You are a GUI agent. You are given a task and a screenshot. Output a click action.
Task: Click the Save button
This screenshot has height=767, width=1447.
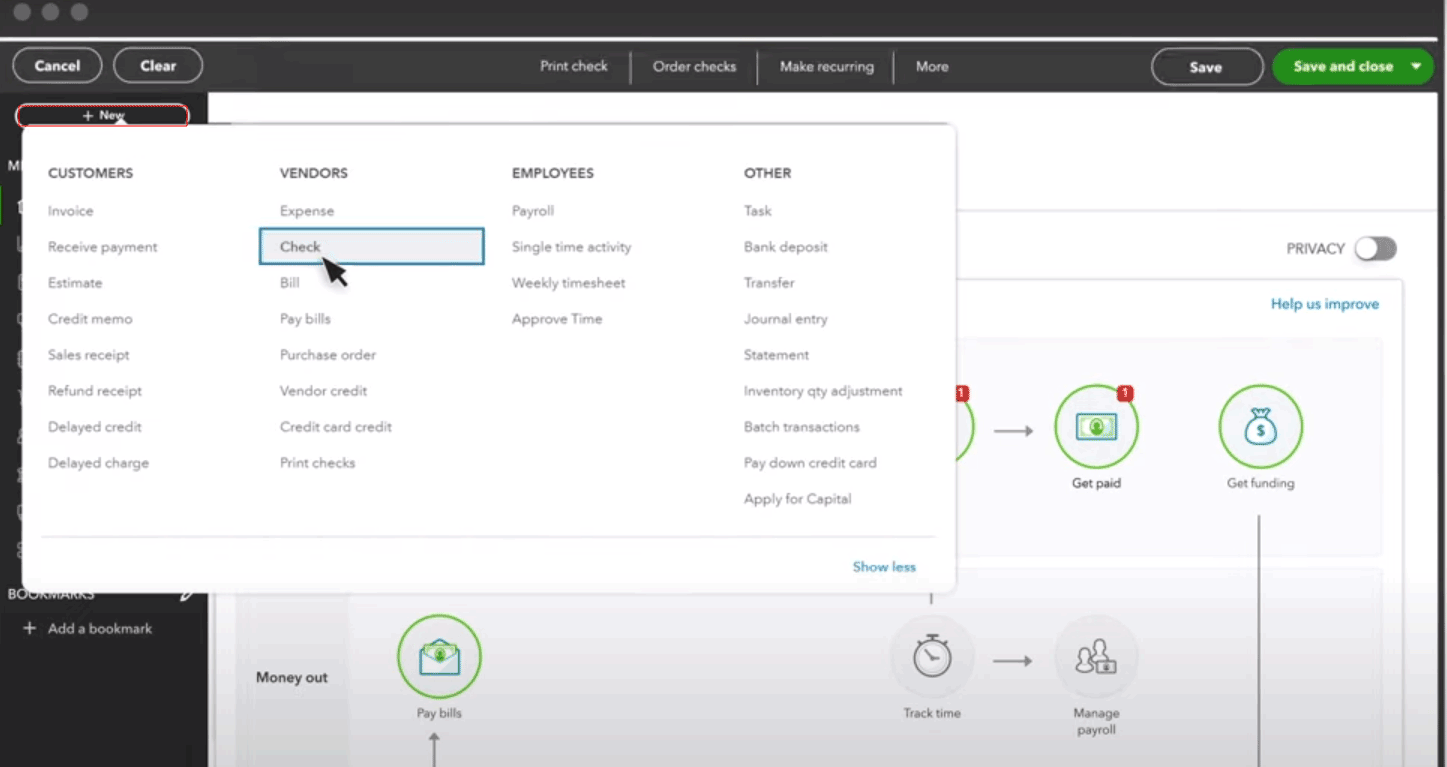tap(1206, 67)
